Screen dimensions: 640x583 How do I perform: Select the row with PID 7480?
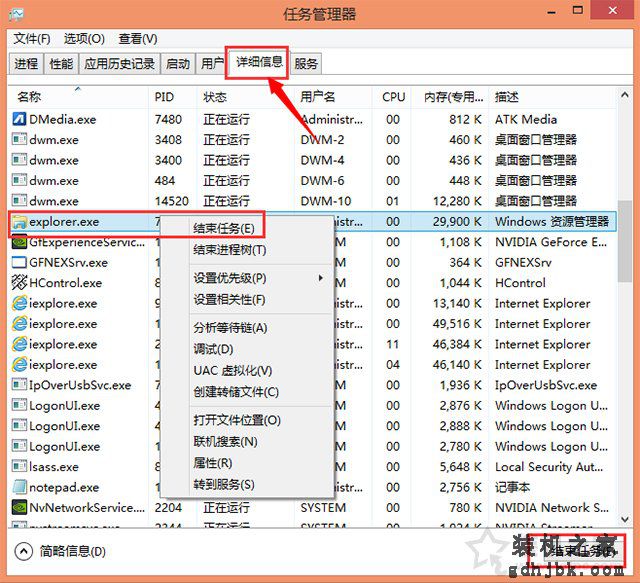(312, 119)
